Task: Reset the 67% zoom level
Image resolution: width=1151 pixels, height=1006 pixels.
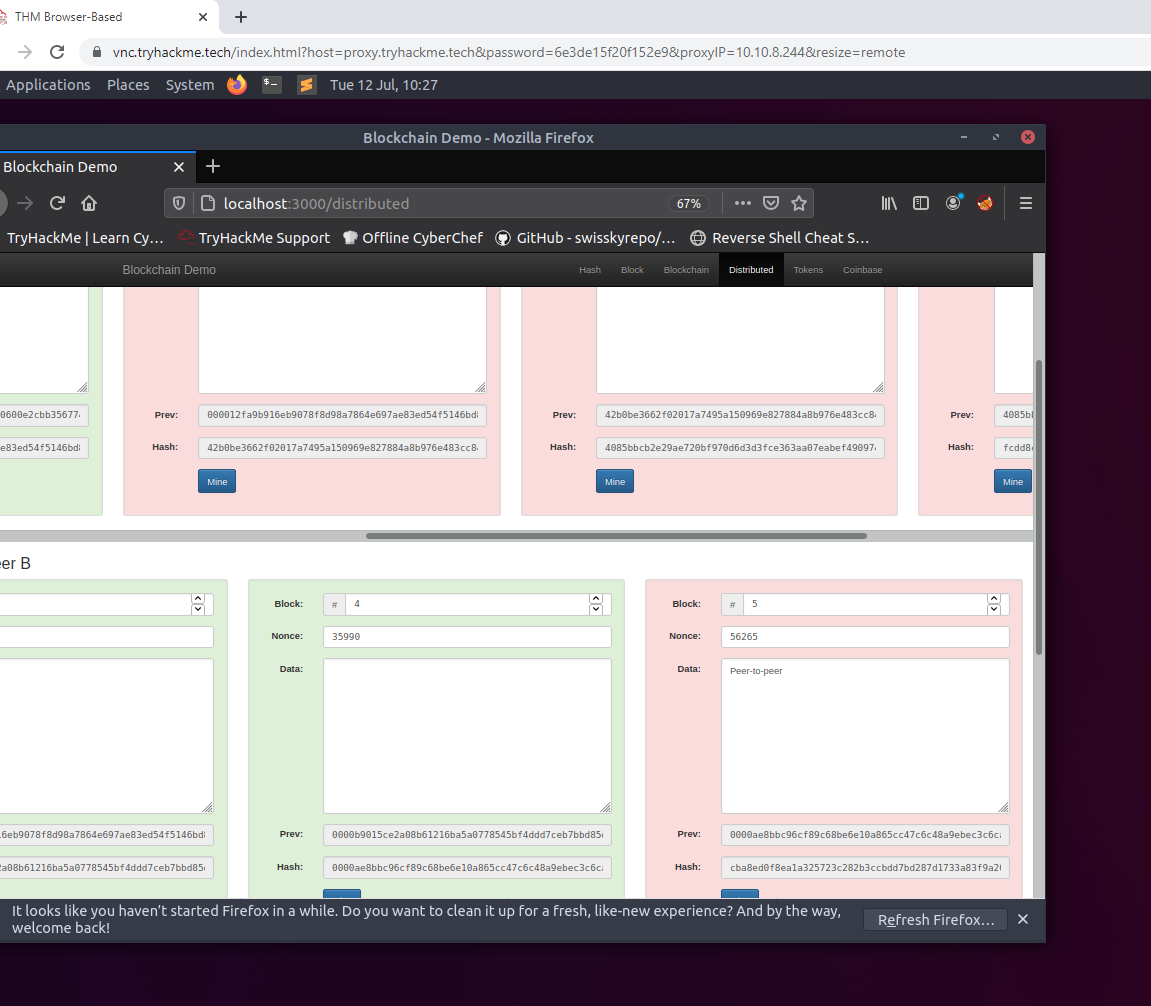Action: 689,203
